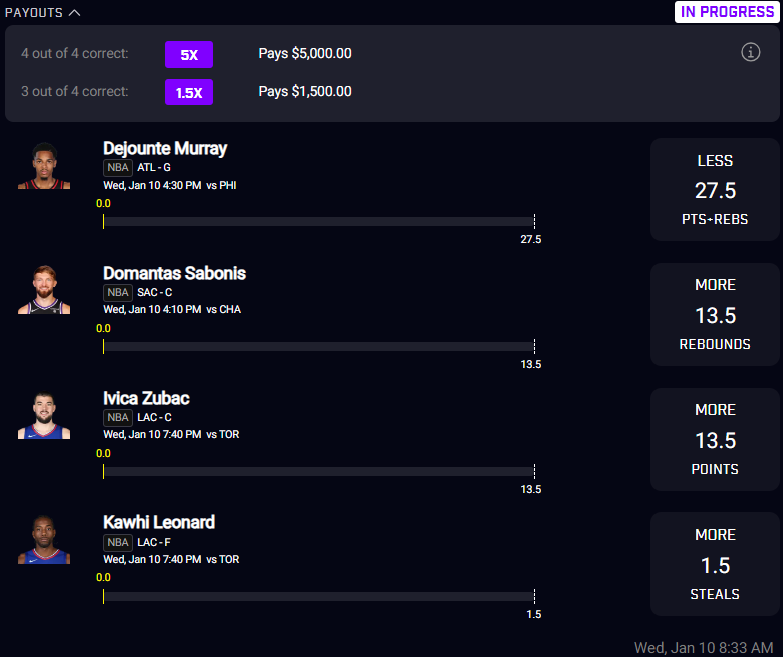This screenshot has height=657, width=783.
Task: Click the 27.5 target label under Murray's bar
Action: tap(530, 239)
